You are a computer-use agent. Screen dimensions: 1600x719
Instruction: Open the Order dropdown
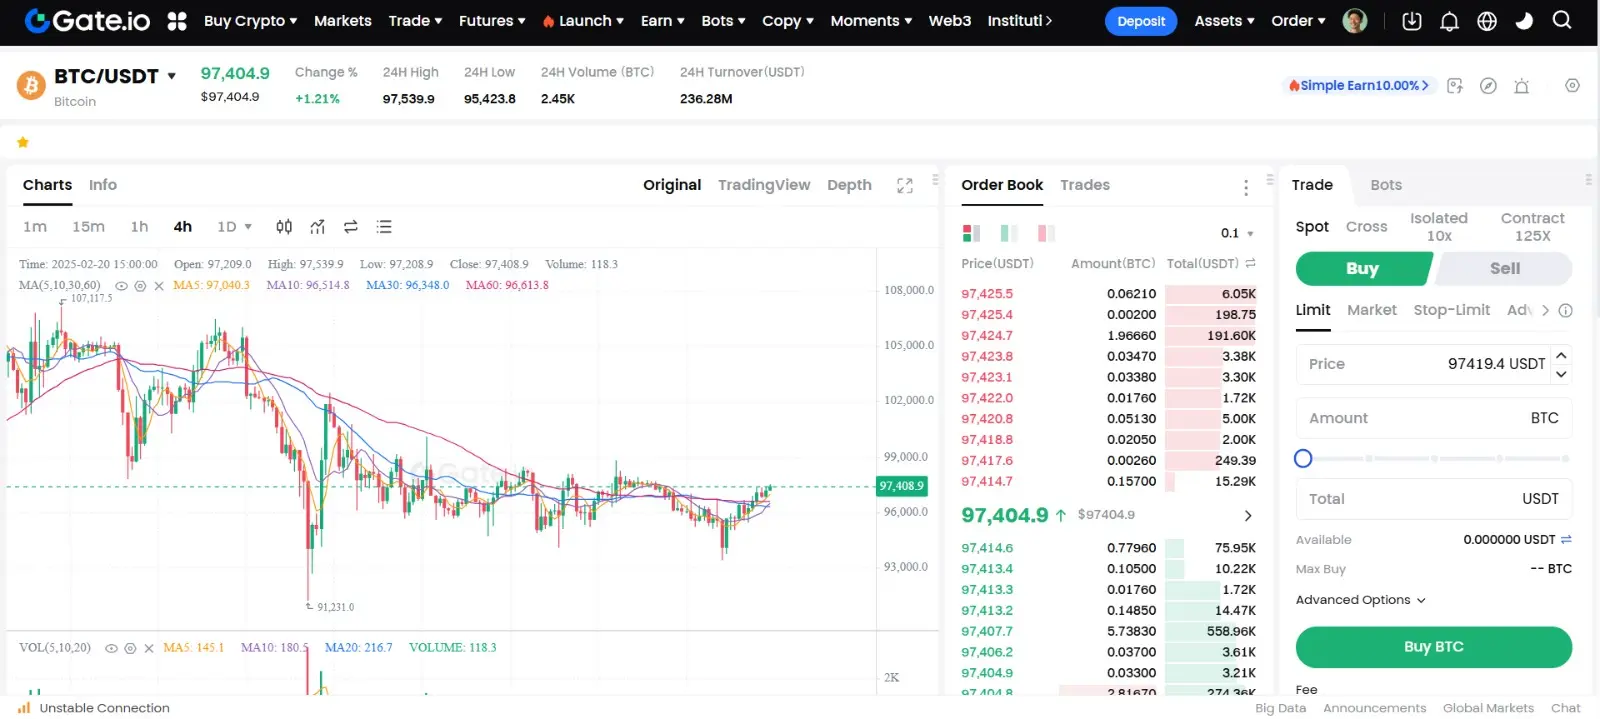(x=1298, y=21)
